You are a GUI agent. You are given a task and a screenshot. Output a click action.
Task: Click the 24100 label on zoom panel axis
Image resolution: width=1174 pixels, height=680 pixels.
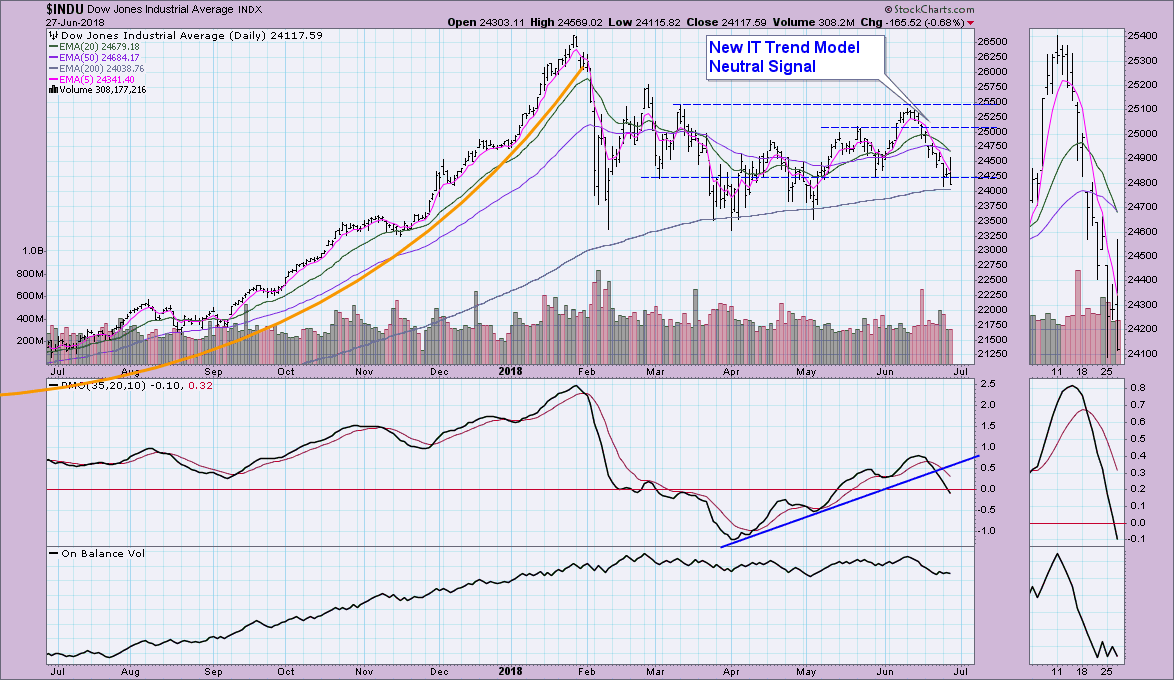1143,353
